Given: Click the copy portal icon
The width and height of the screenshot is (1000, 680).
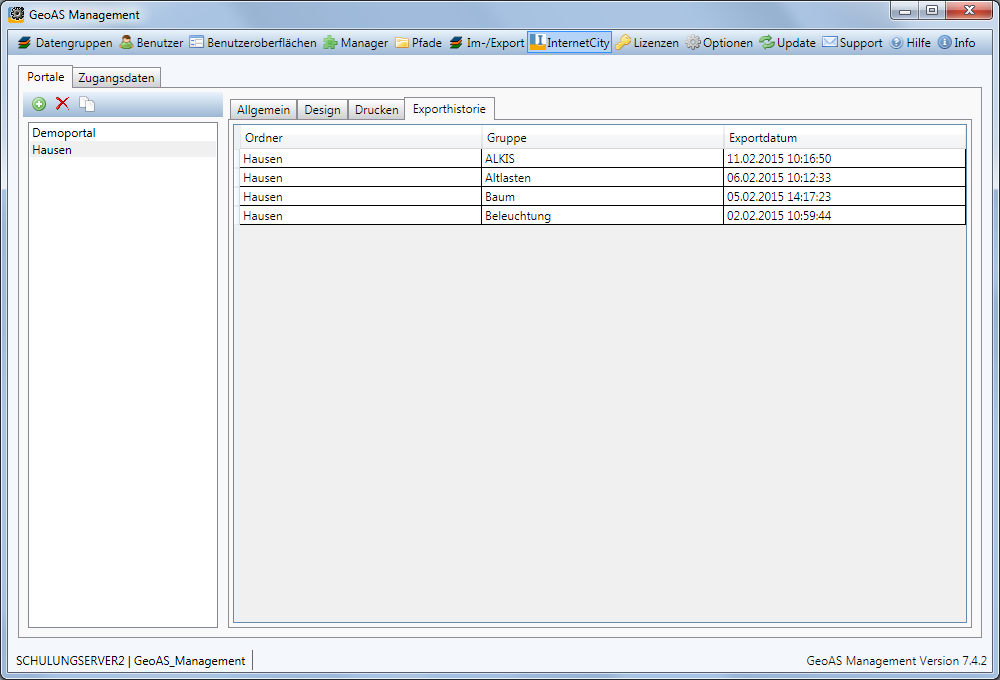Looking at the screenshot, I should point(87,104).
